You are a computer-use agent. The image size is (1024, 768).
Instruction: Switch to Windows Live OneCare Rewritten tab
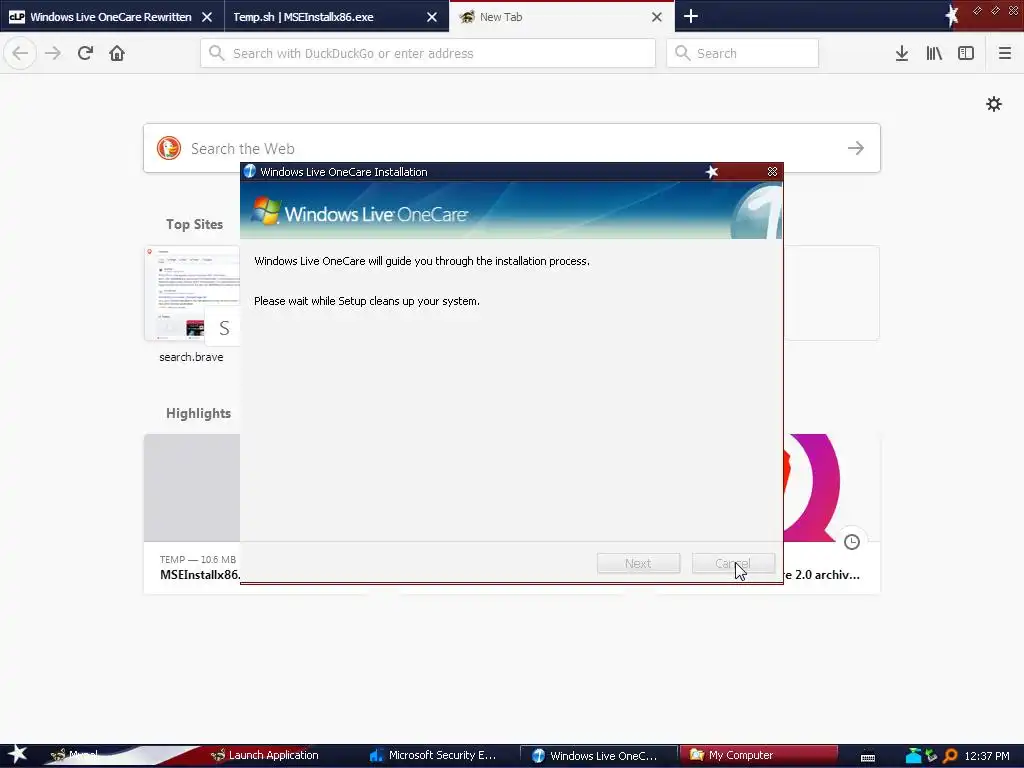click(111, 17)
